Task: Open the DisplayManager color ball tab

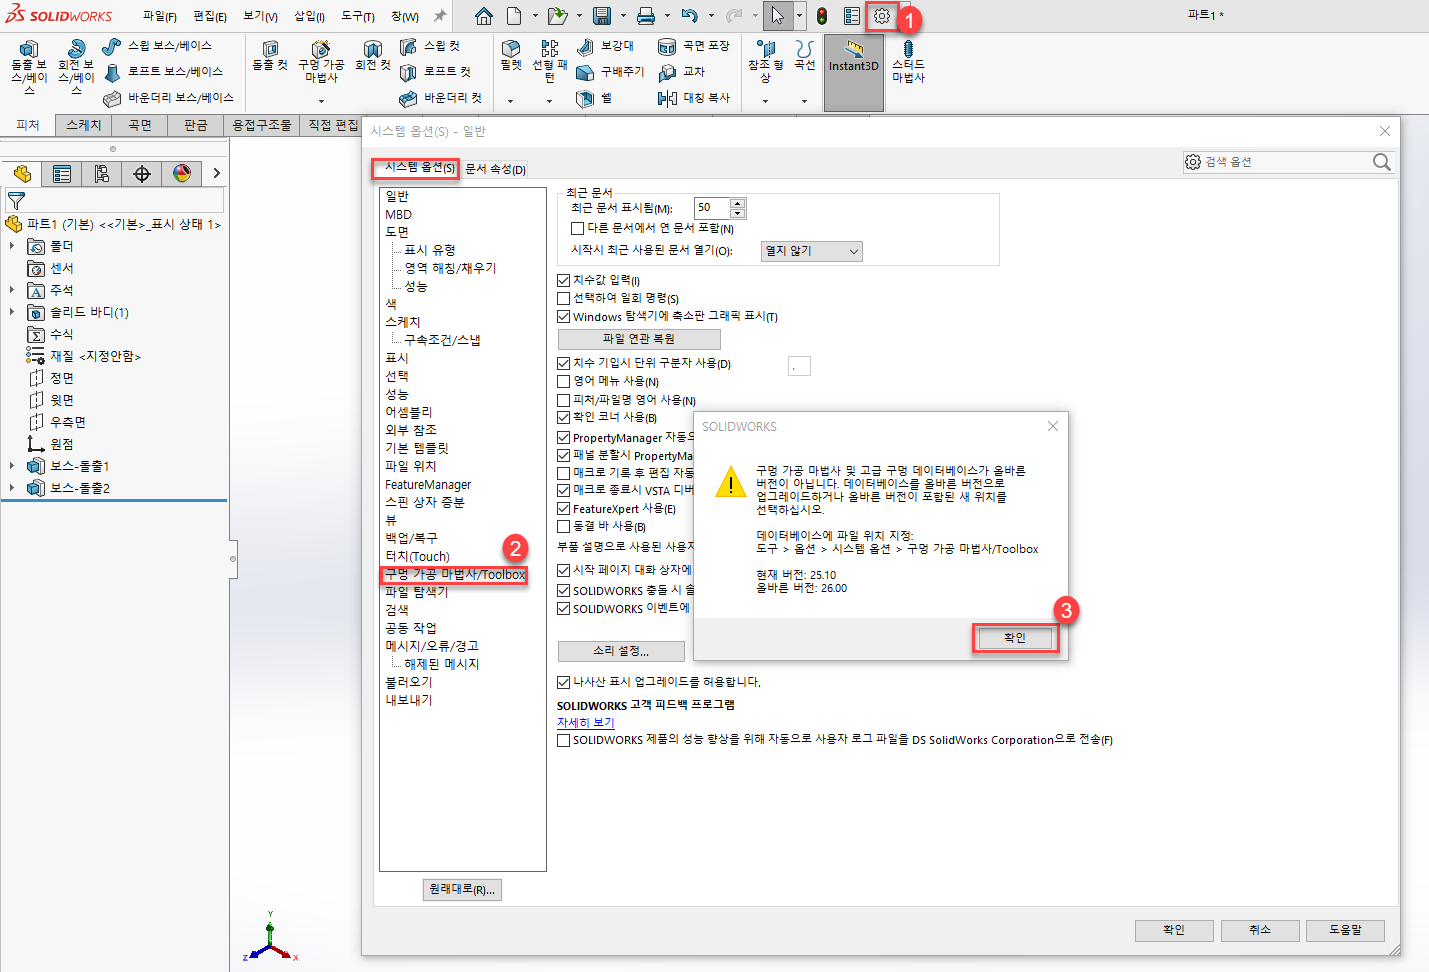Action: click(182, 174)
